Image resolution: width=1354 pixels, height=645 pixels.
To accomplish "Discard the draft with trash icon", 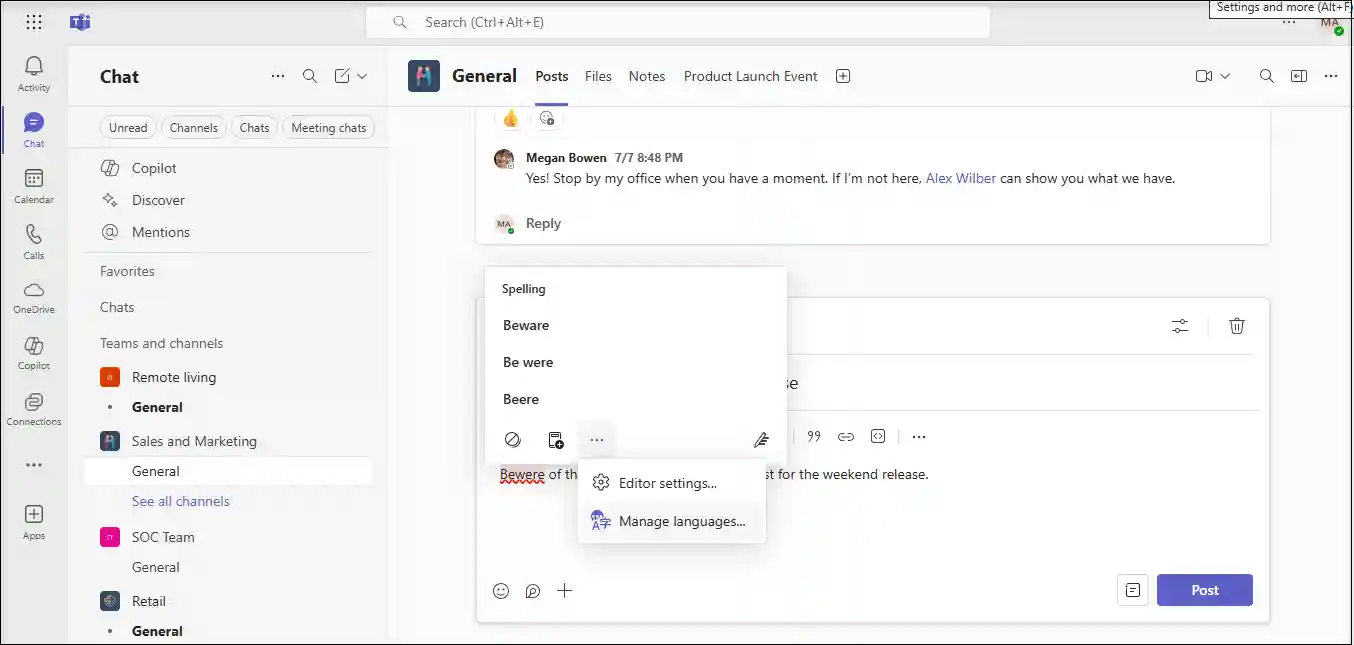I will (x=1237, y=325).
